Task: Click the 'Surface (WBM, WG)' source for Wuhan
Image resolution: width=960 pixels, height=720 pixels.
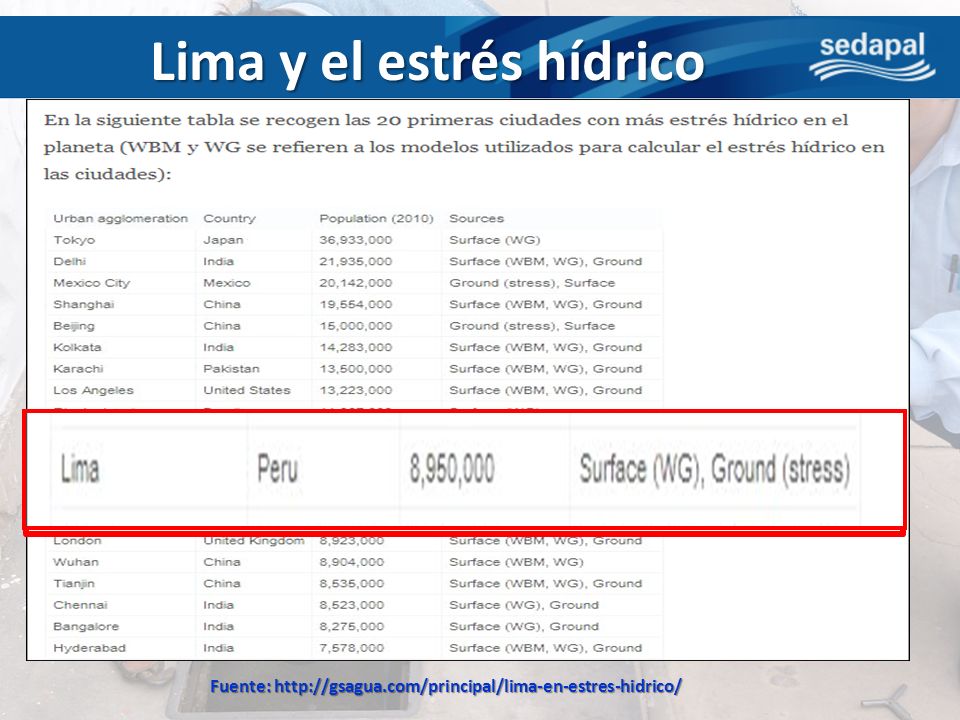Action: pyautogui.click(x=516, y=562)
